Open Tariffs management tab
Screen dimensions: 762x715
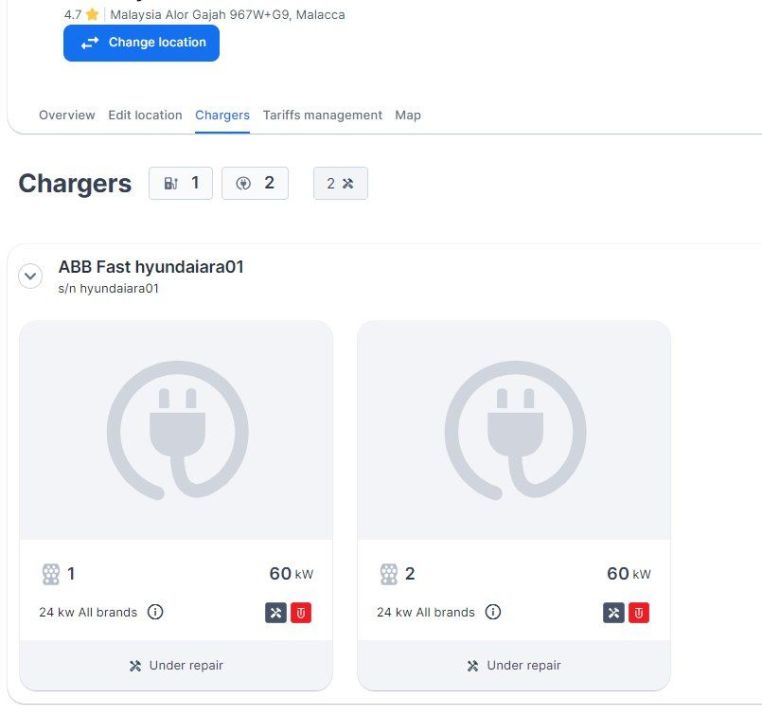point(322,115)
